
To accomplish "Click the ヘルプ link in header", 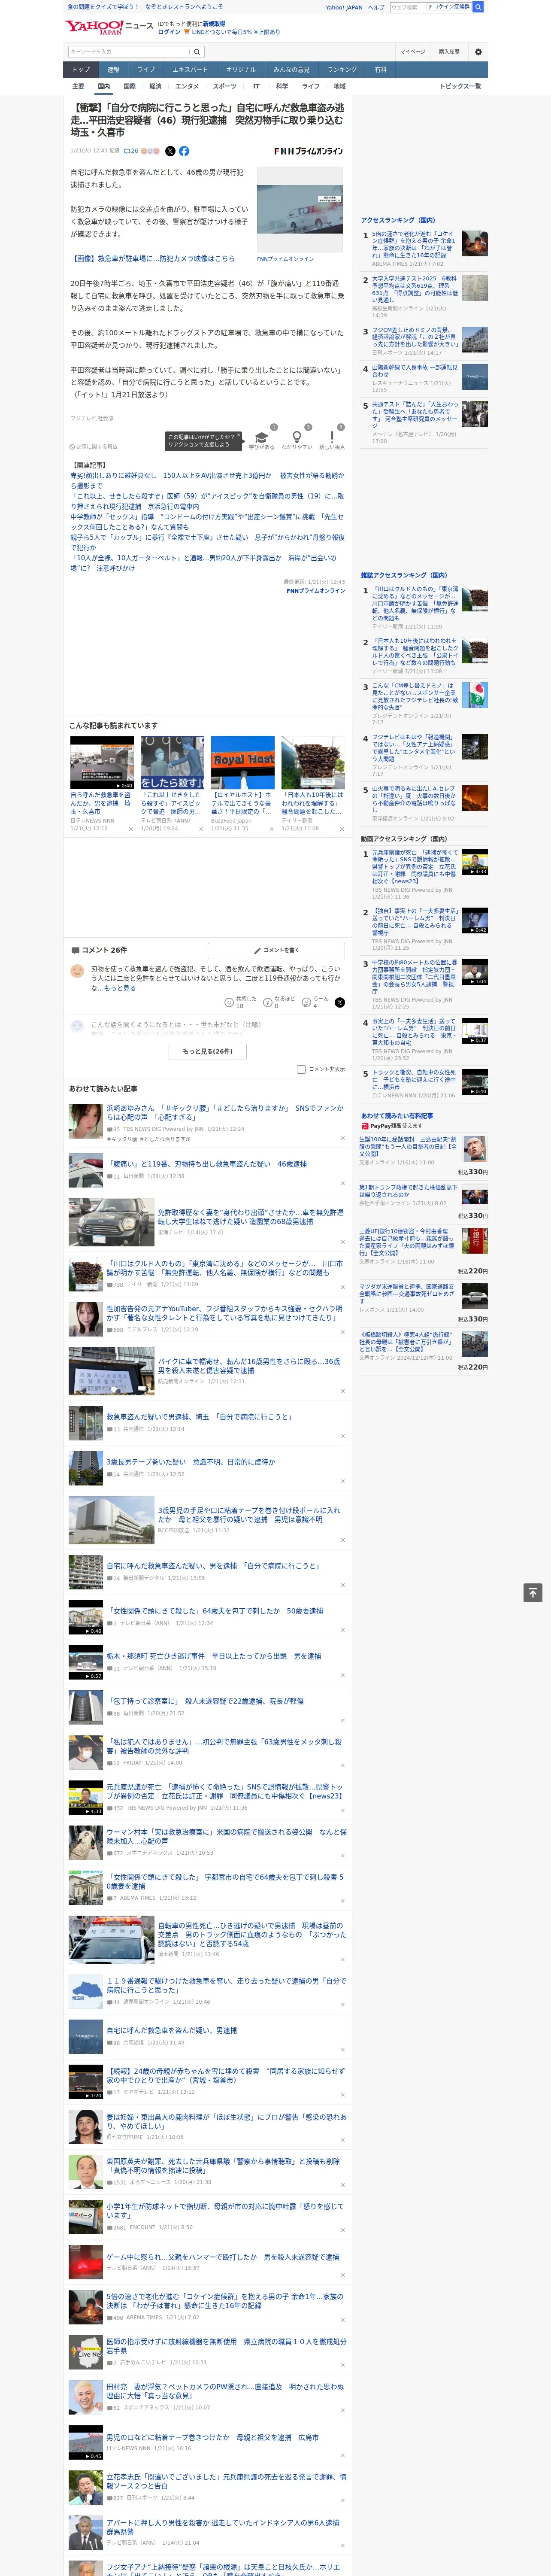I will tap(376, 7).
